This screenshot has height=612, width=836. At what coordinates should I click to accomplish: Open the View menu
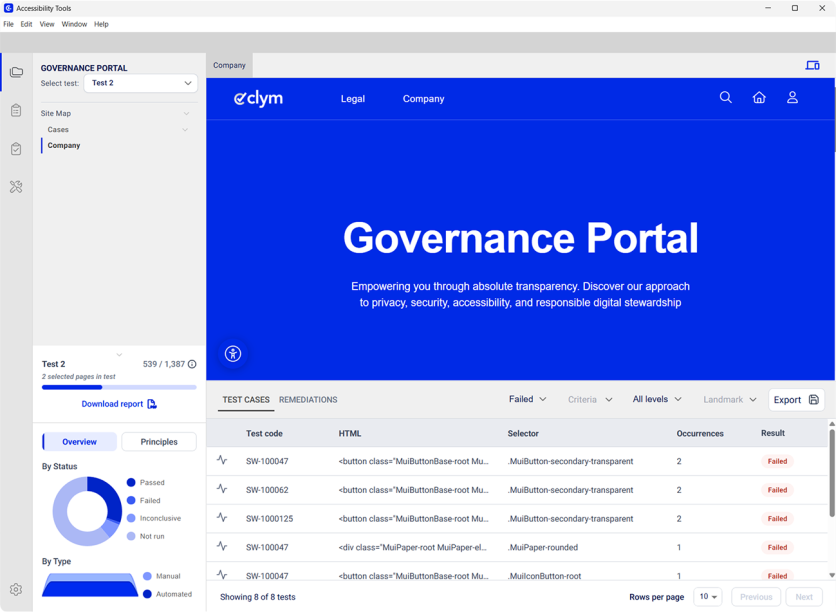click(x=47, y=24)
